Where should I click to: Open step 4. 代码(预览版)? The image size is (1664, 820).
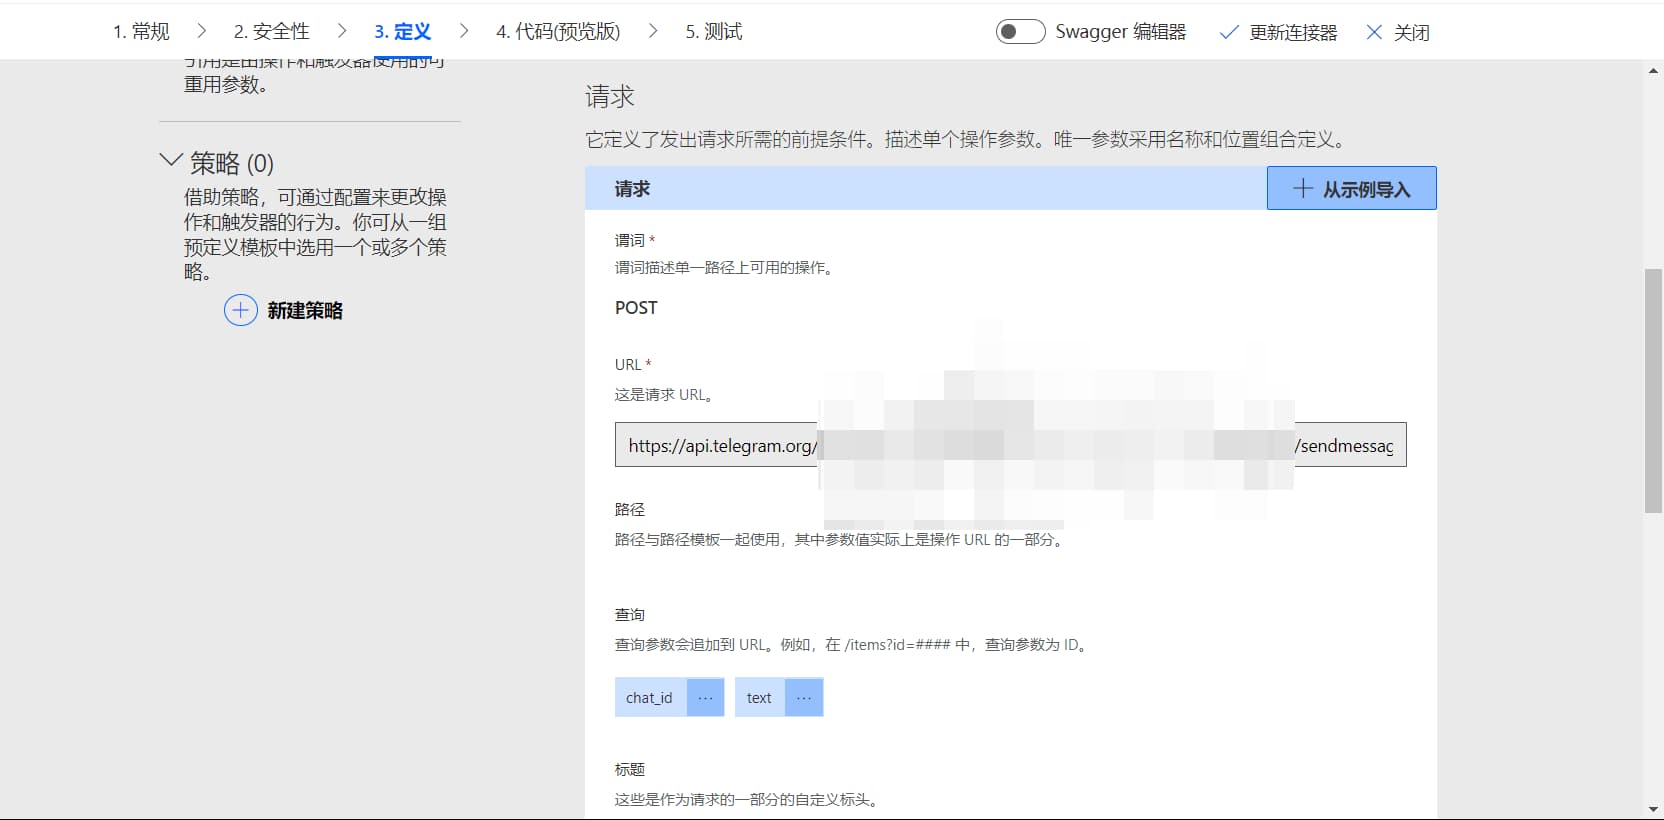[558, 32]
